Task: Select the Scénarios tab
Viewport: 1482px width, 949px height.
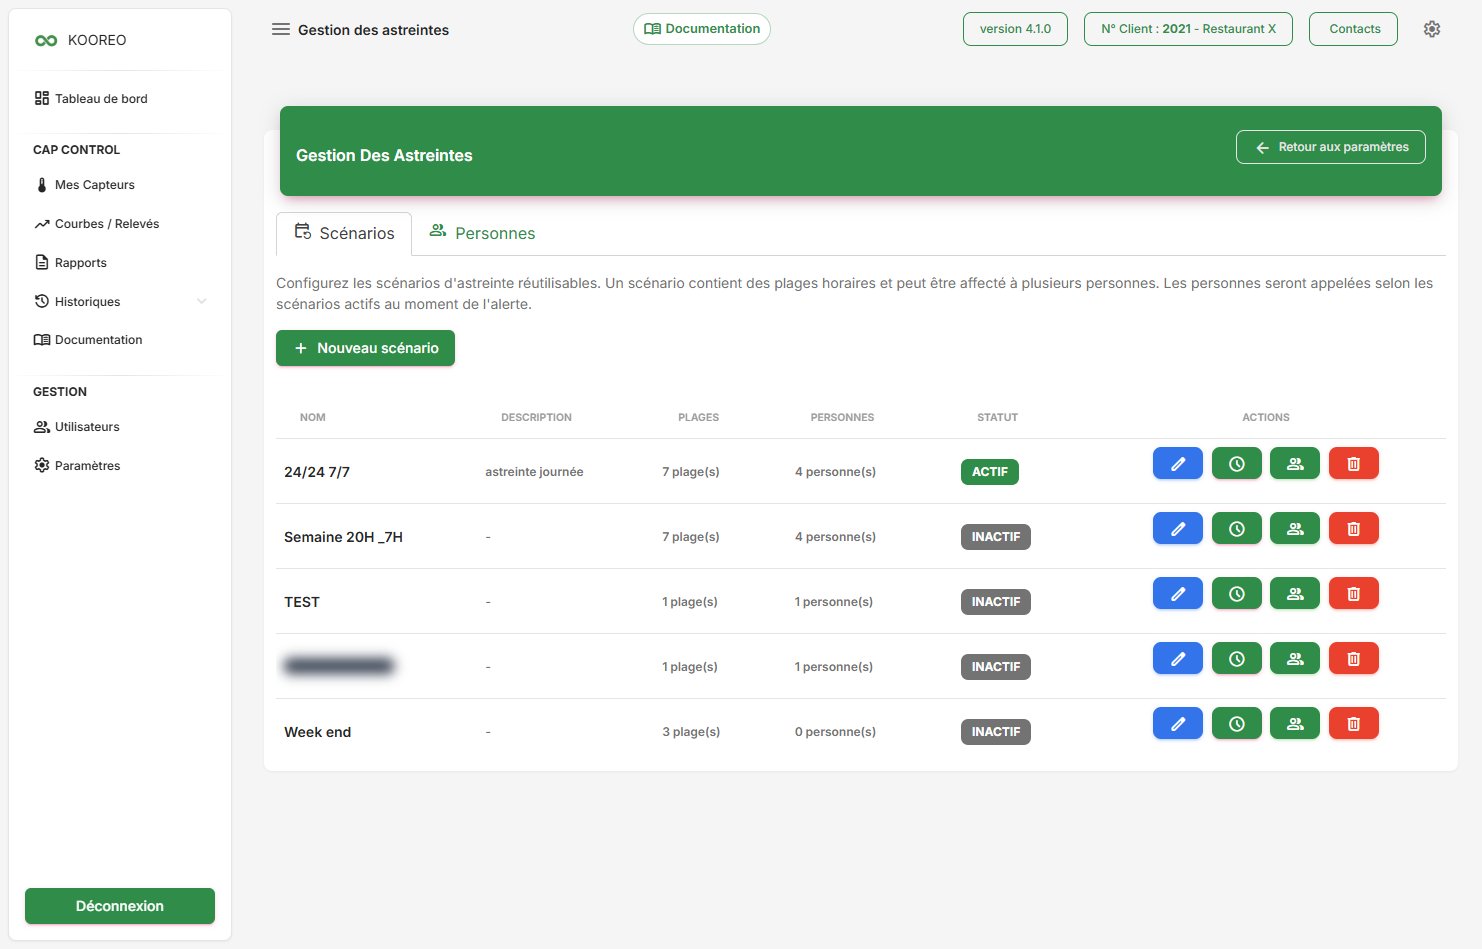Action: tap(344, 233)
